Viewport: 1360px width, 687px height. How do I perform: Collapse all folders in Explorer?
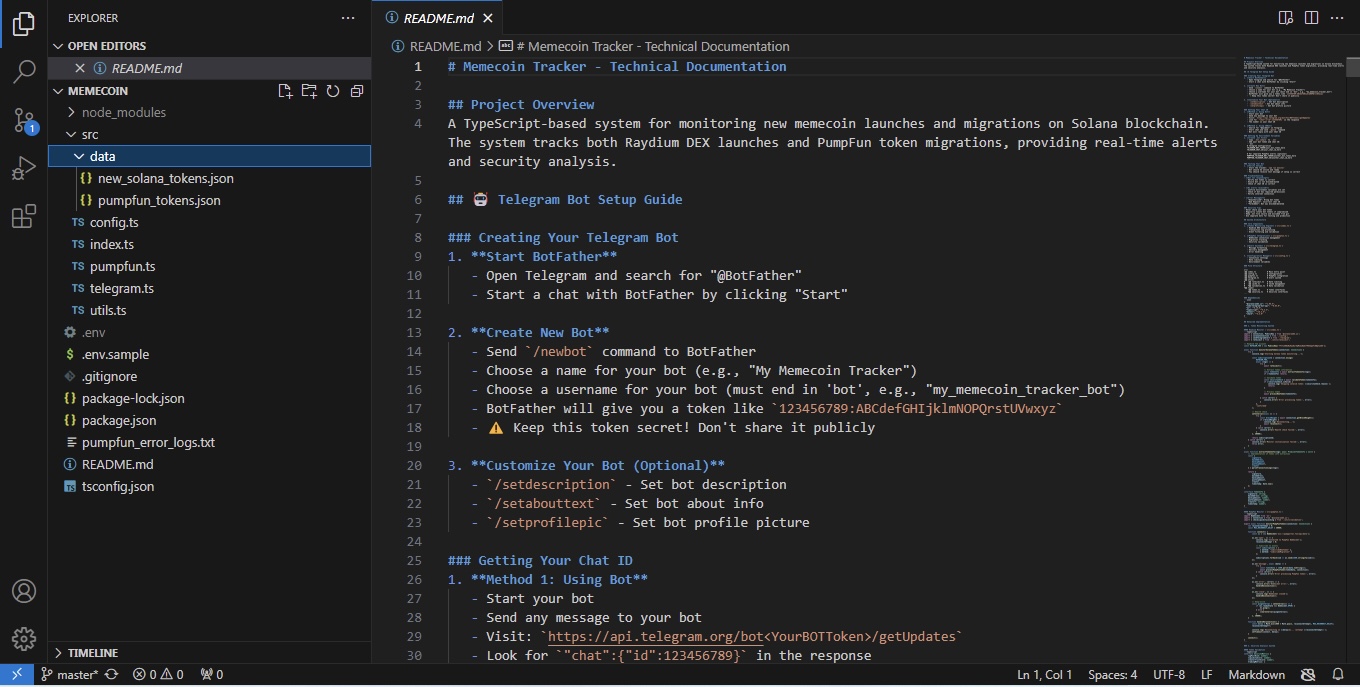point(356,90)
